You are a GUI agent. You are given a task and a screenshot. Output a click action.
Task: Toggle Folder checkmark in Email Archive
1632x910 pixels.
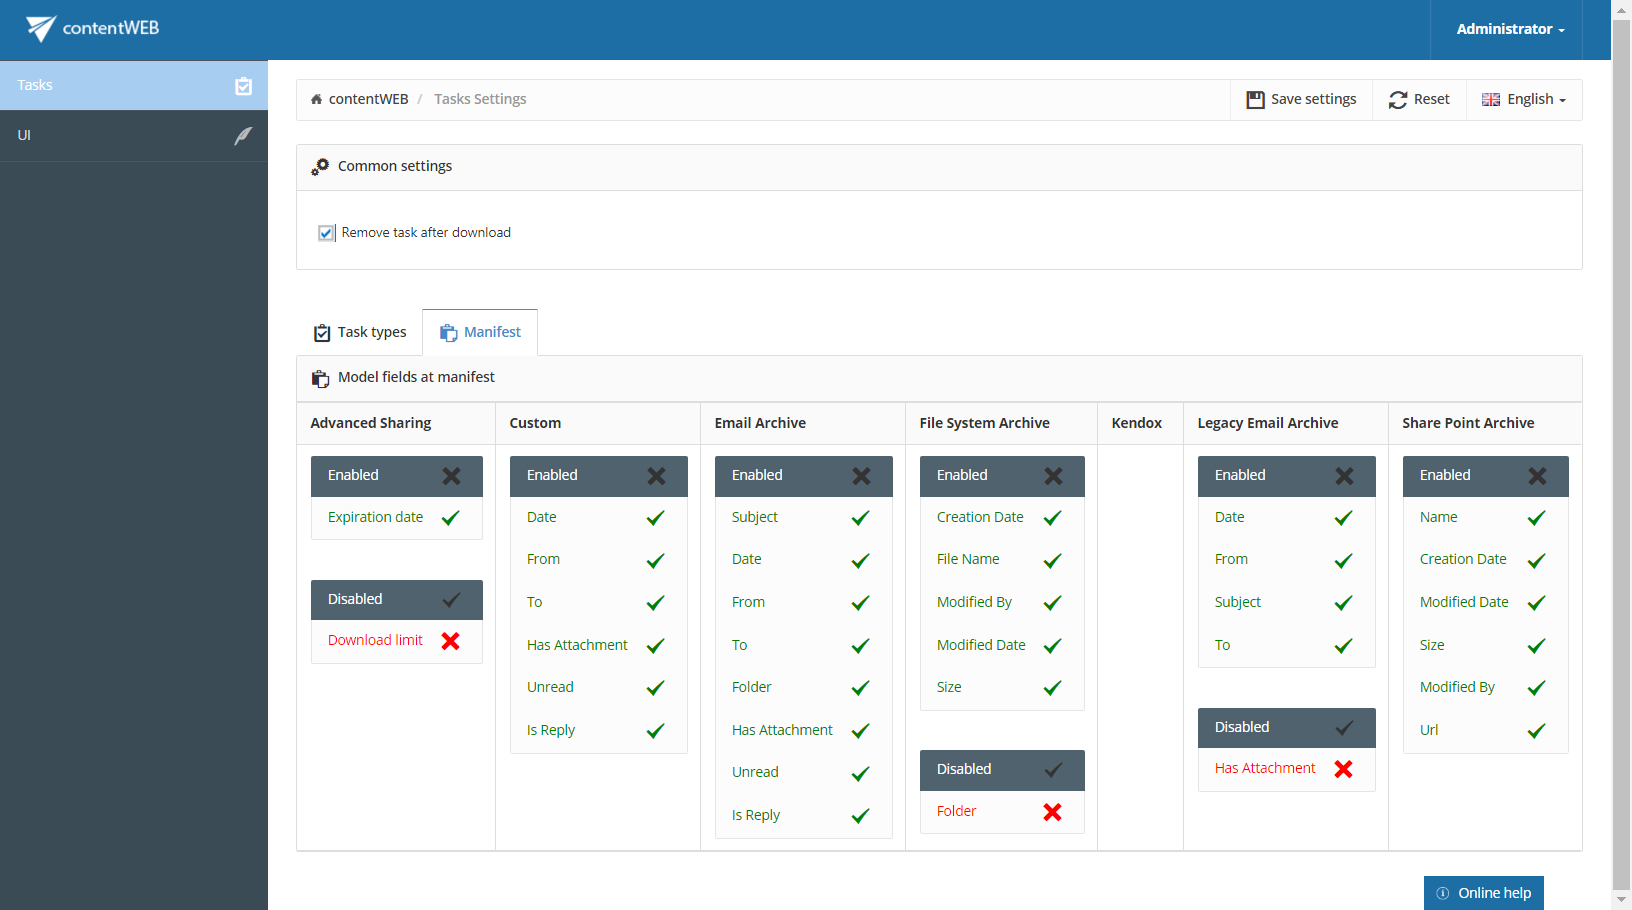click(x=861, y=688)
